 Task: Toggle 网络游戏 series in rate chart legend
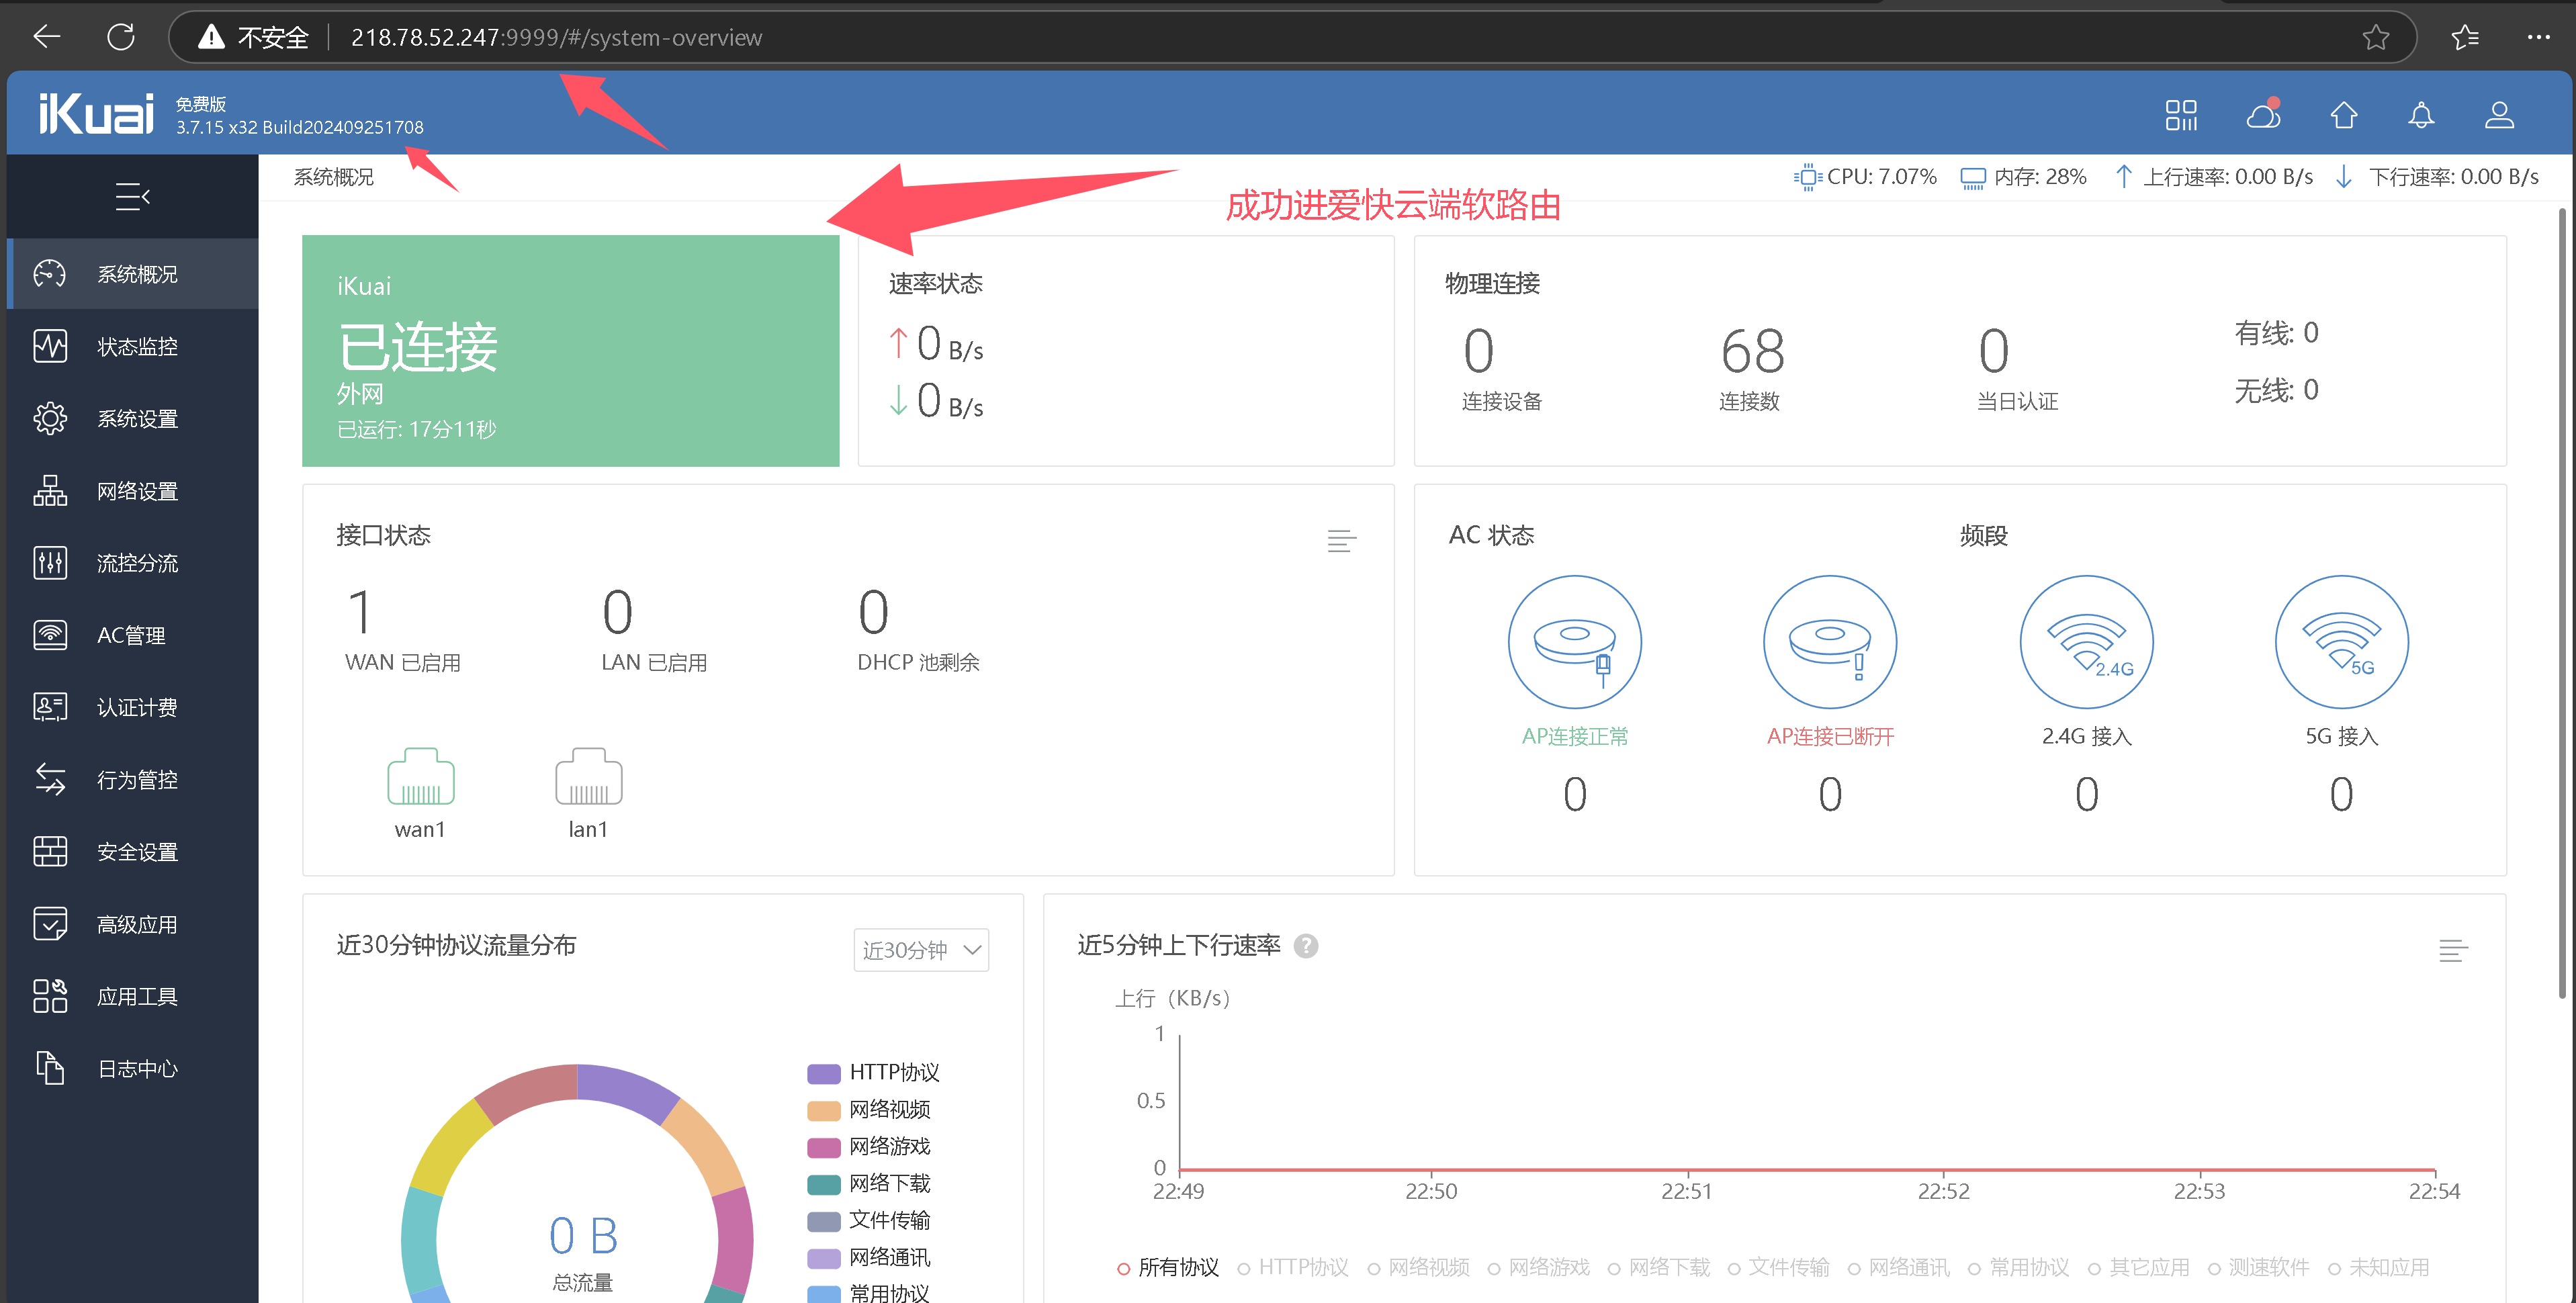[1538, 1267]
